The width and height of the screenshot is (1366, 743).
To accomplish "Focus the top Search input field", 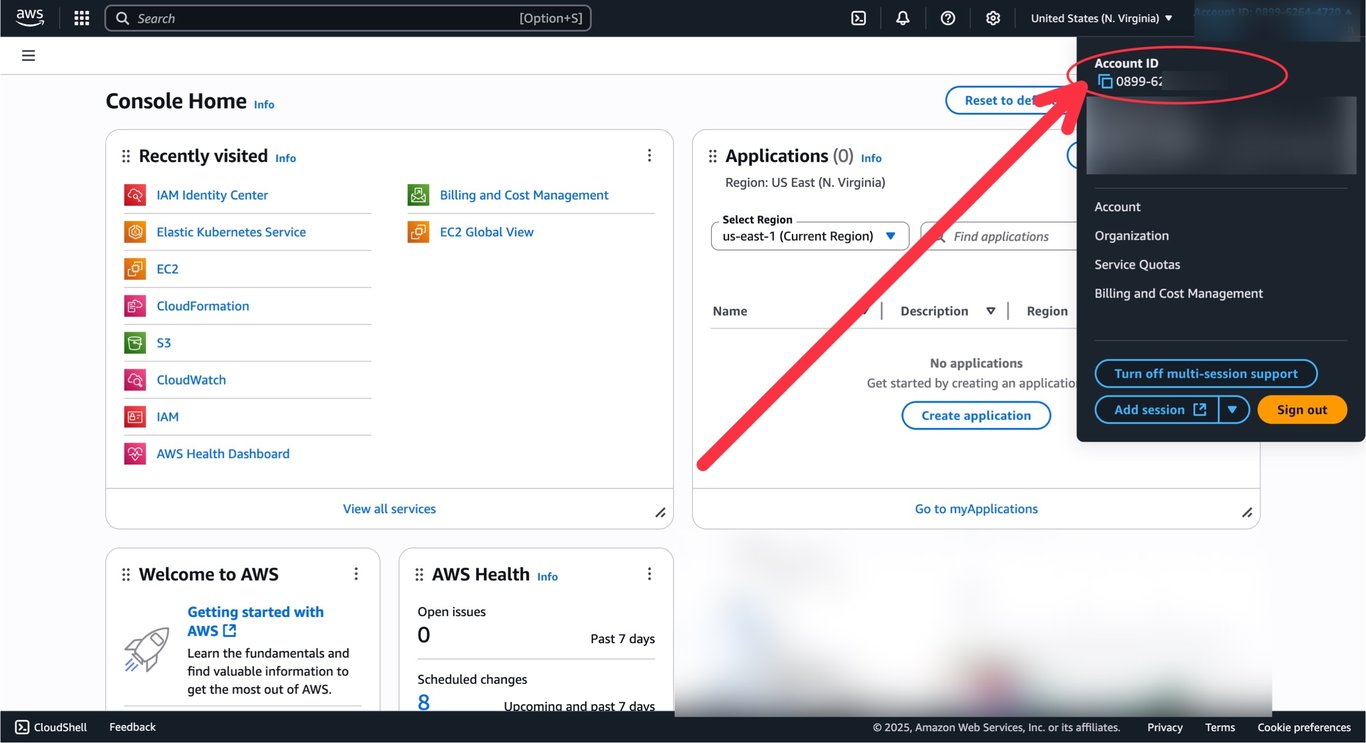I will [x=348, y=18].
